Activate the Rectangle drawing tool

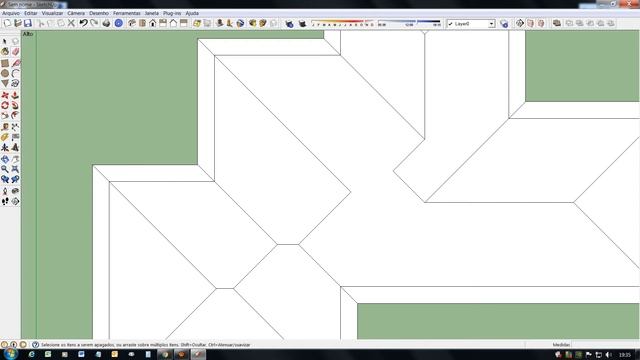(5, 63)
